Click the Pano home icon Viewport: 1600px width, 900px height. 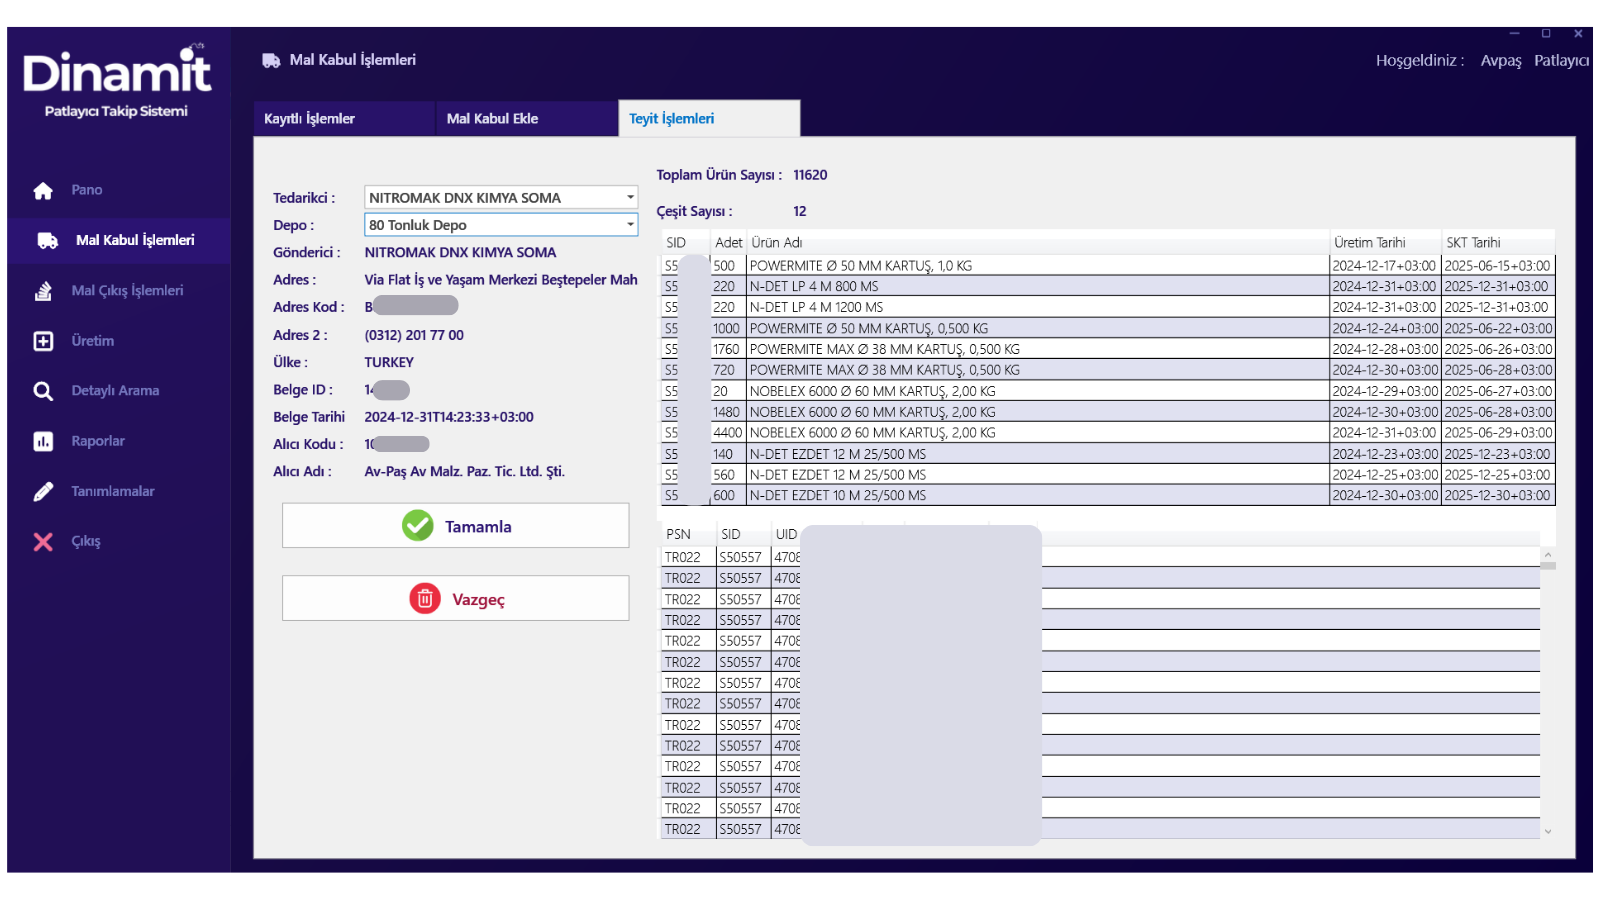(43, 190)
